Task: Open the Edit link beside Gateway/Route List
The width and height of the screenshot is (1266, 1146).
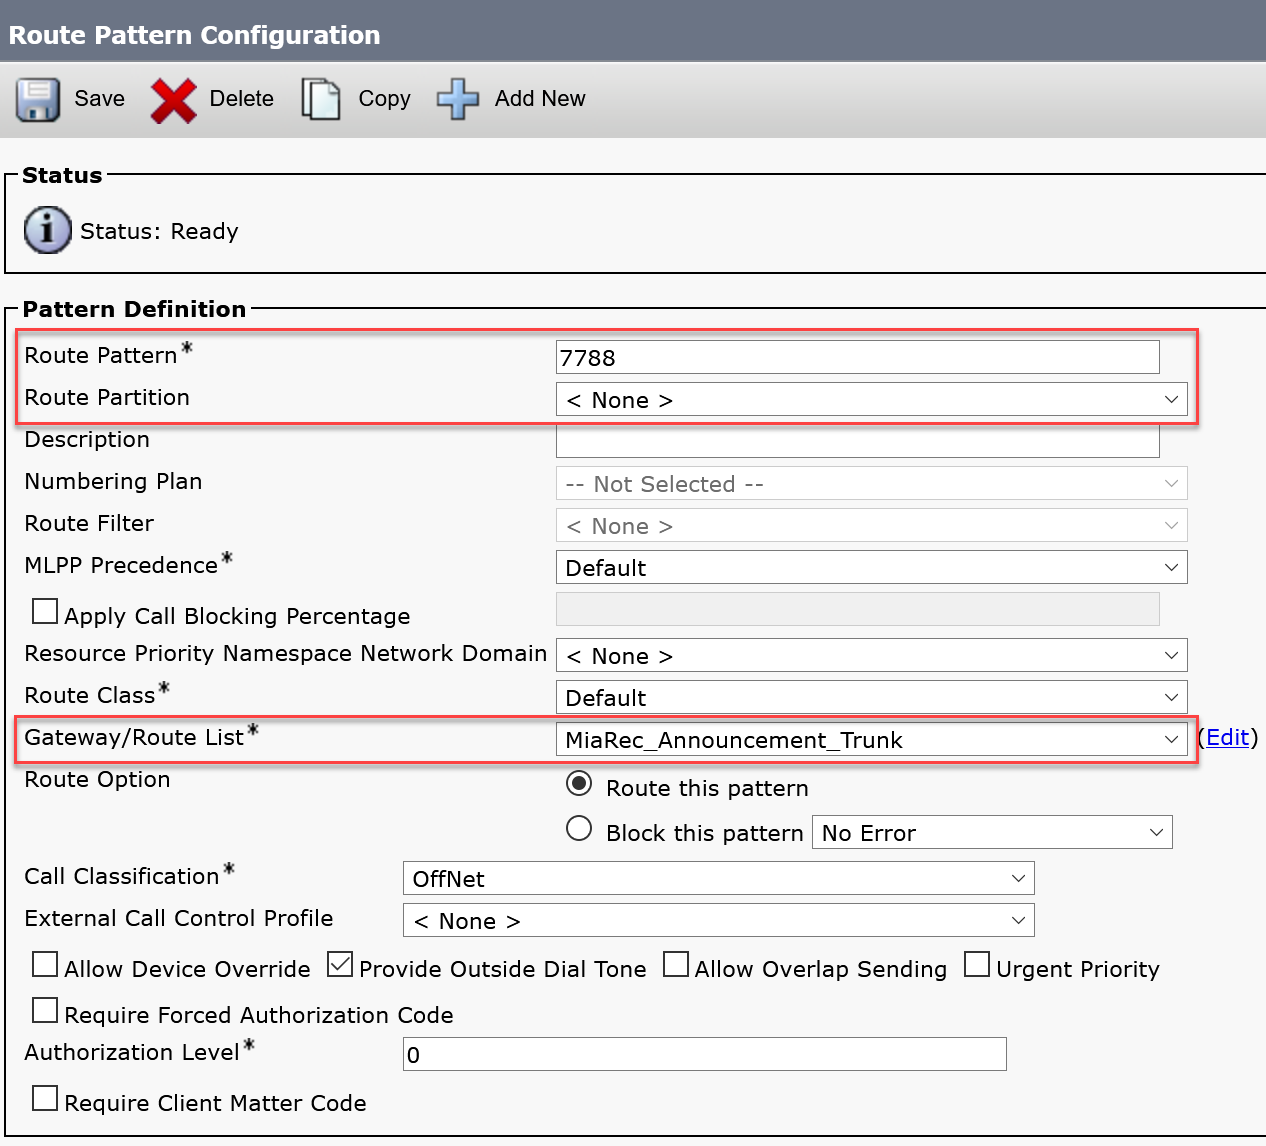Action: pos(1228,737)
